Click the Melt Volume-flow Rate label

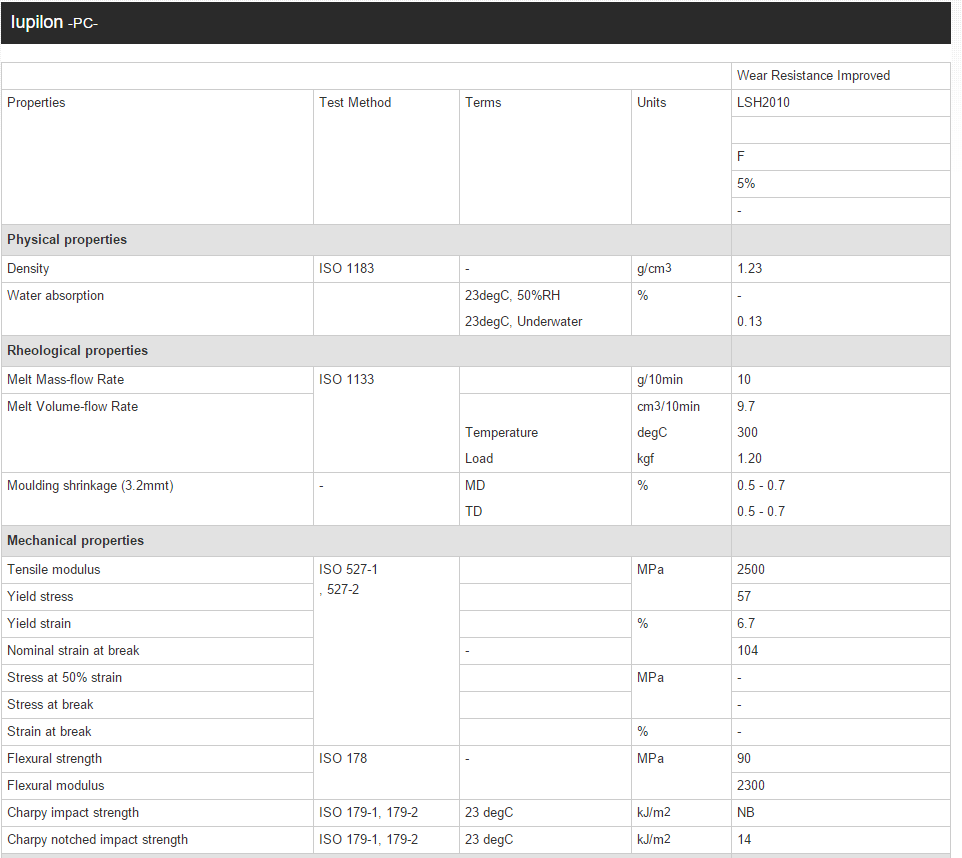click(72, 406)
